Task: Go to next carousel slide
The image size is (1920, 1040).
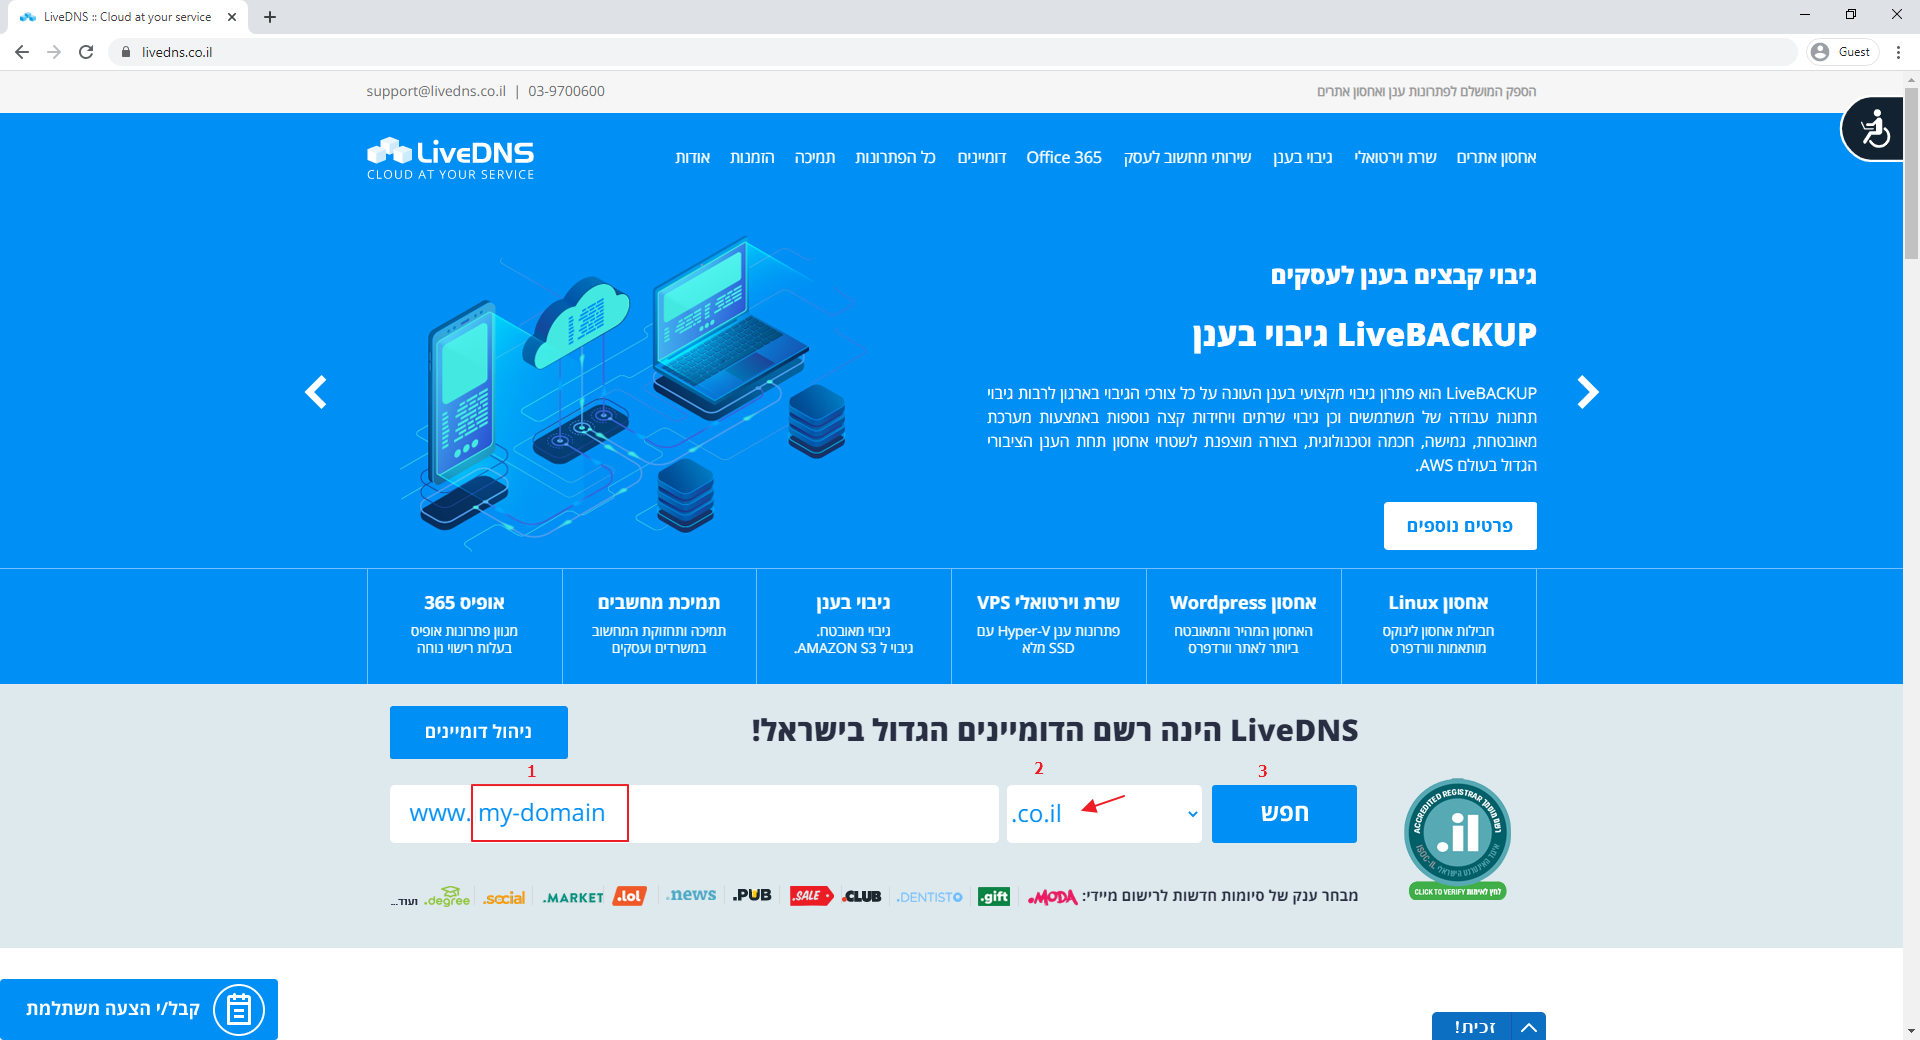Action: [1587, 392]
